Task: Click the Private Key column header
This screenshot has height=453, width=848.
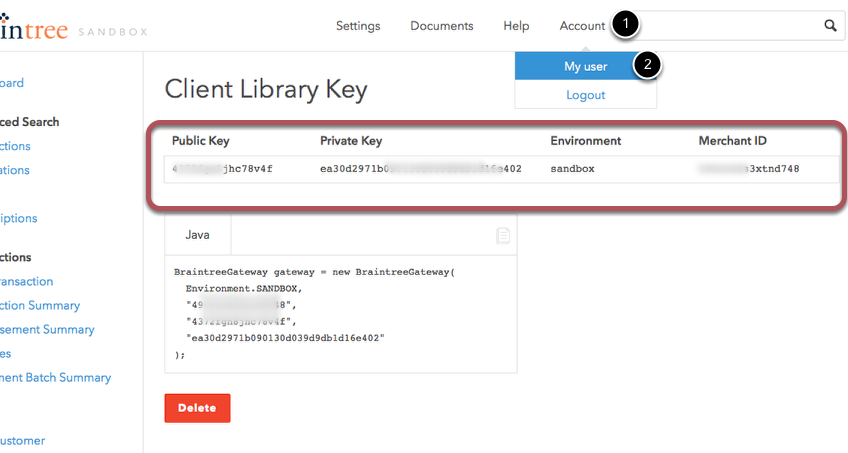Action: [351, 141]
